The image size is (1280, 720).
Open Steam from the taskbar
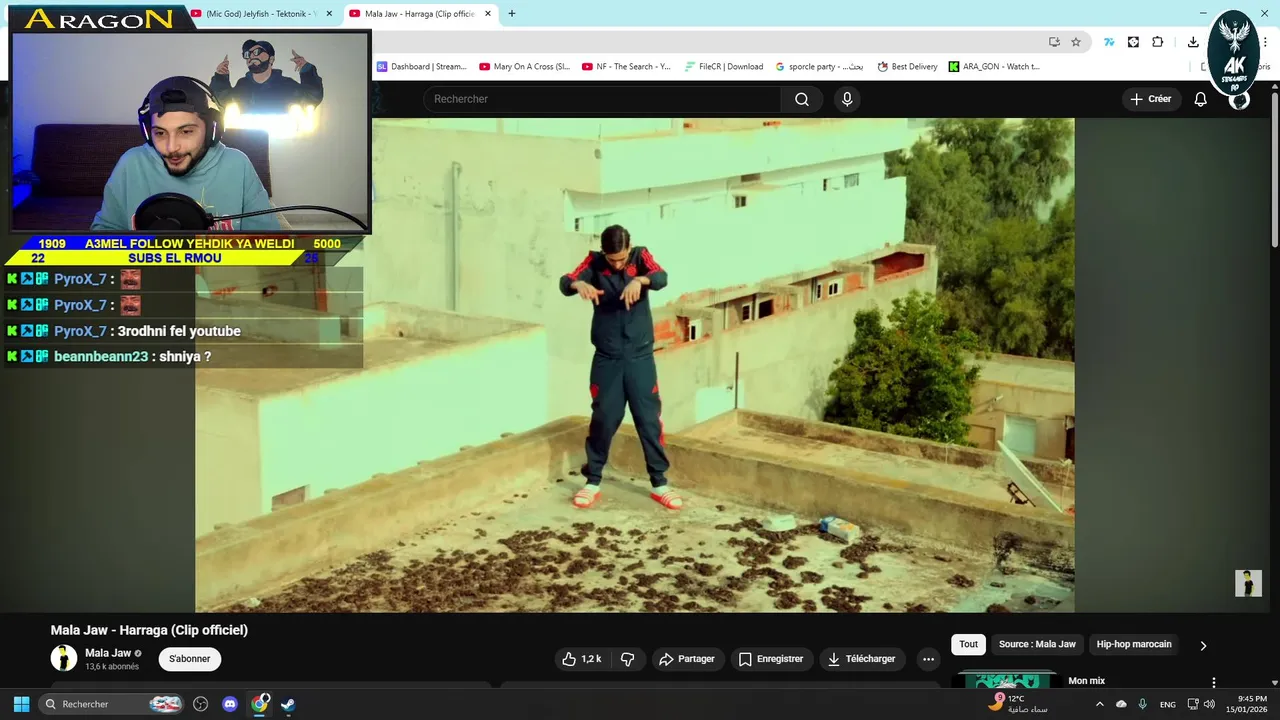(x=288, y=704)
